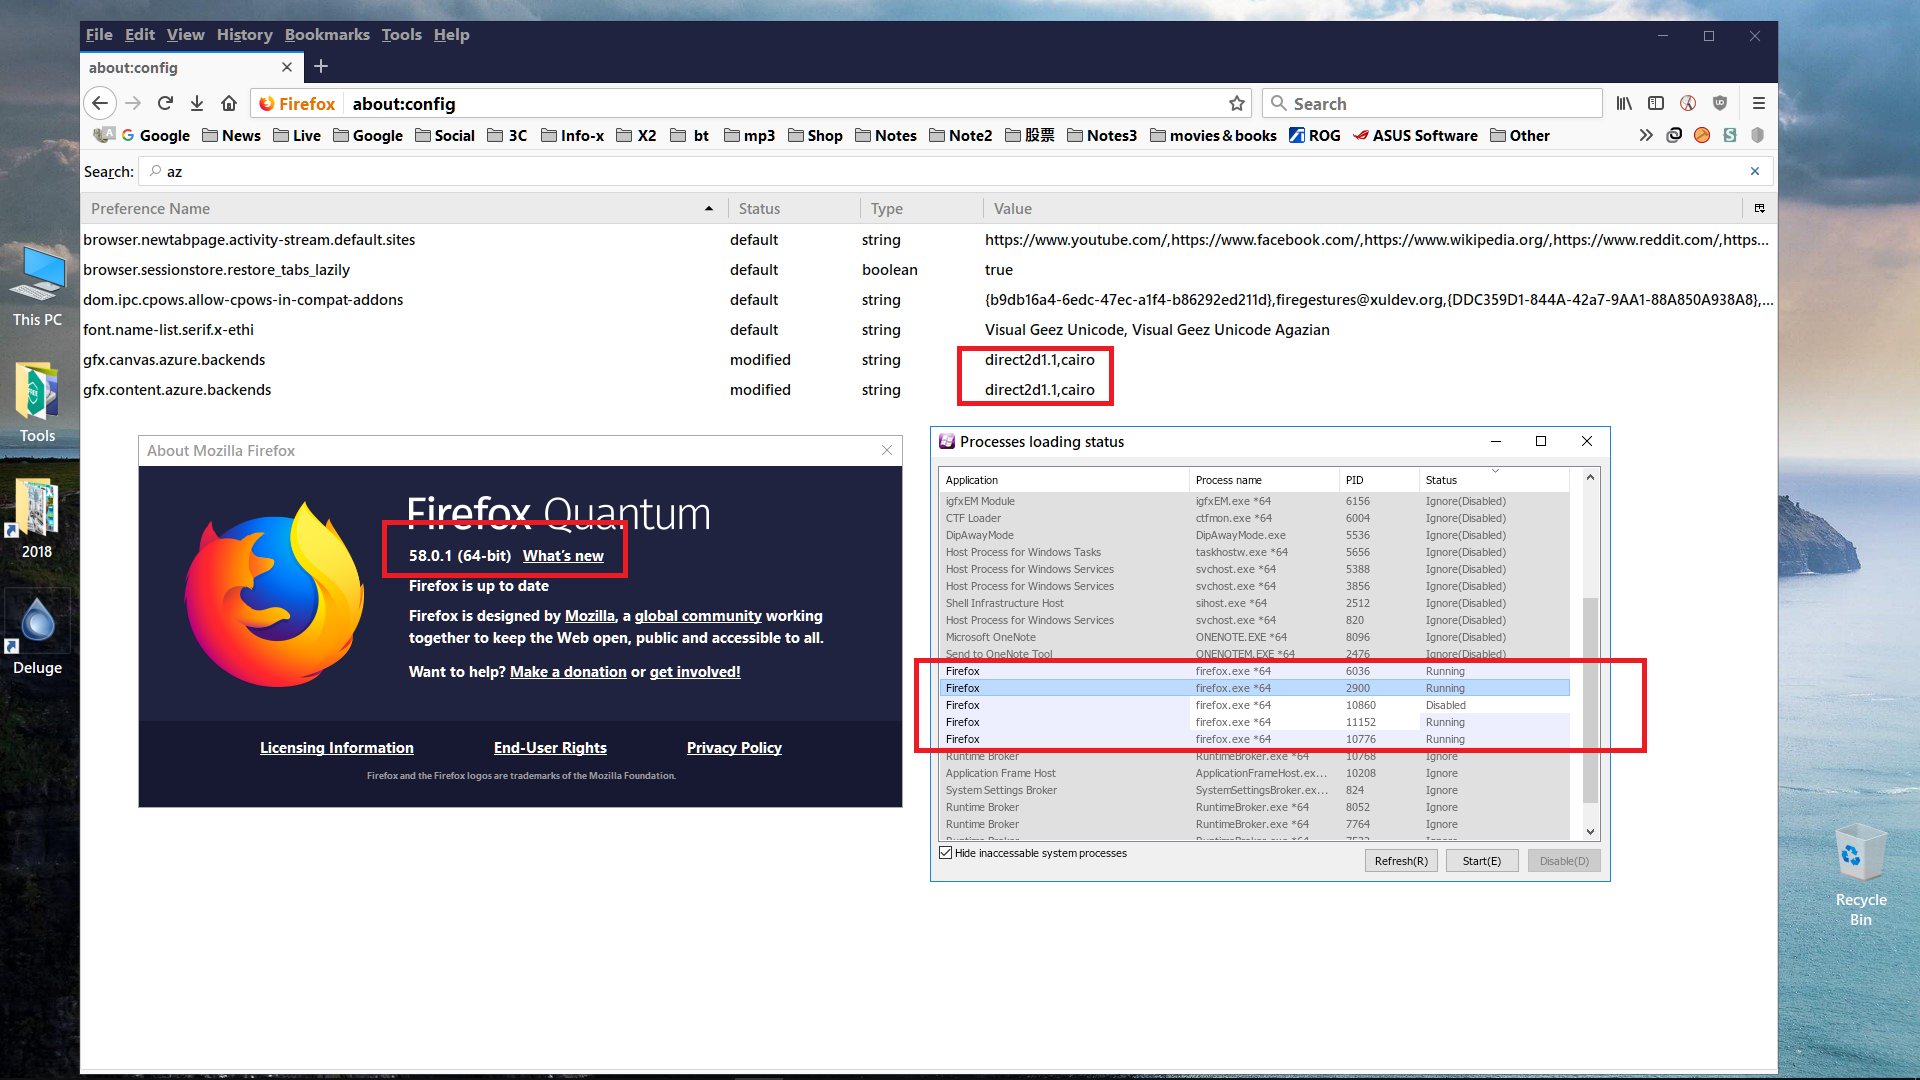This screenshot has width=1920, height=1080.
Task: Click the Refresh(R) button
Action: (1401, 861)
